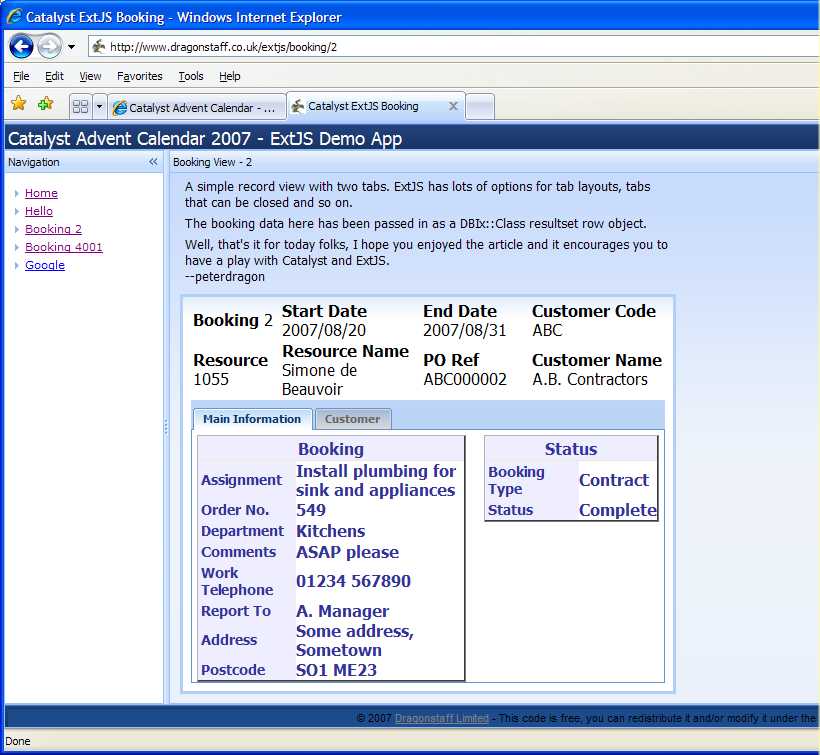
Task: Open the Favorites menu
Action: click(x=139, y=76)
